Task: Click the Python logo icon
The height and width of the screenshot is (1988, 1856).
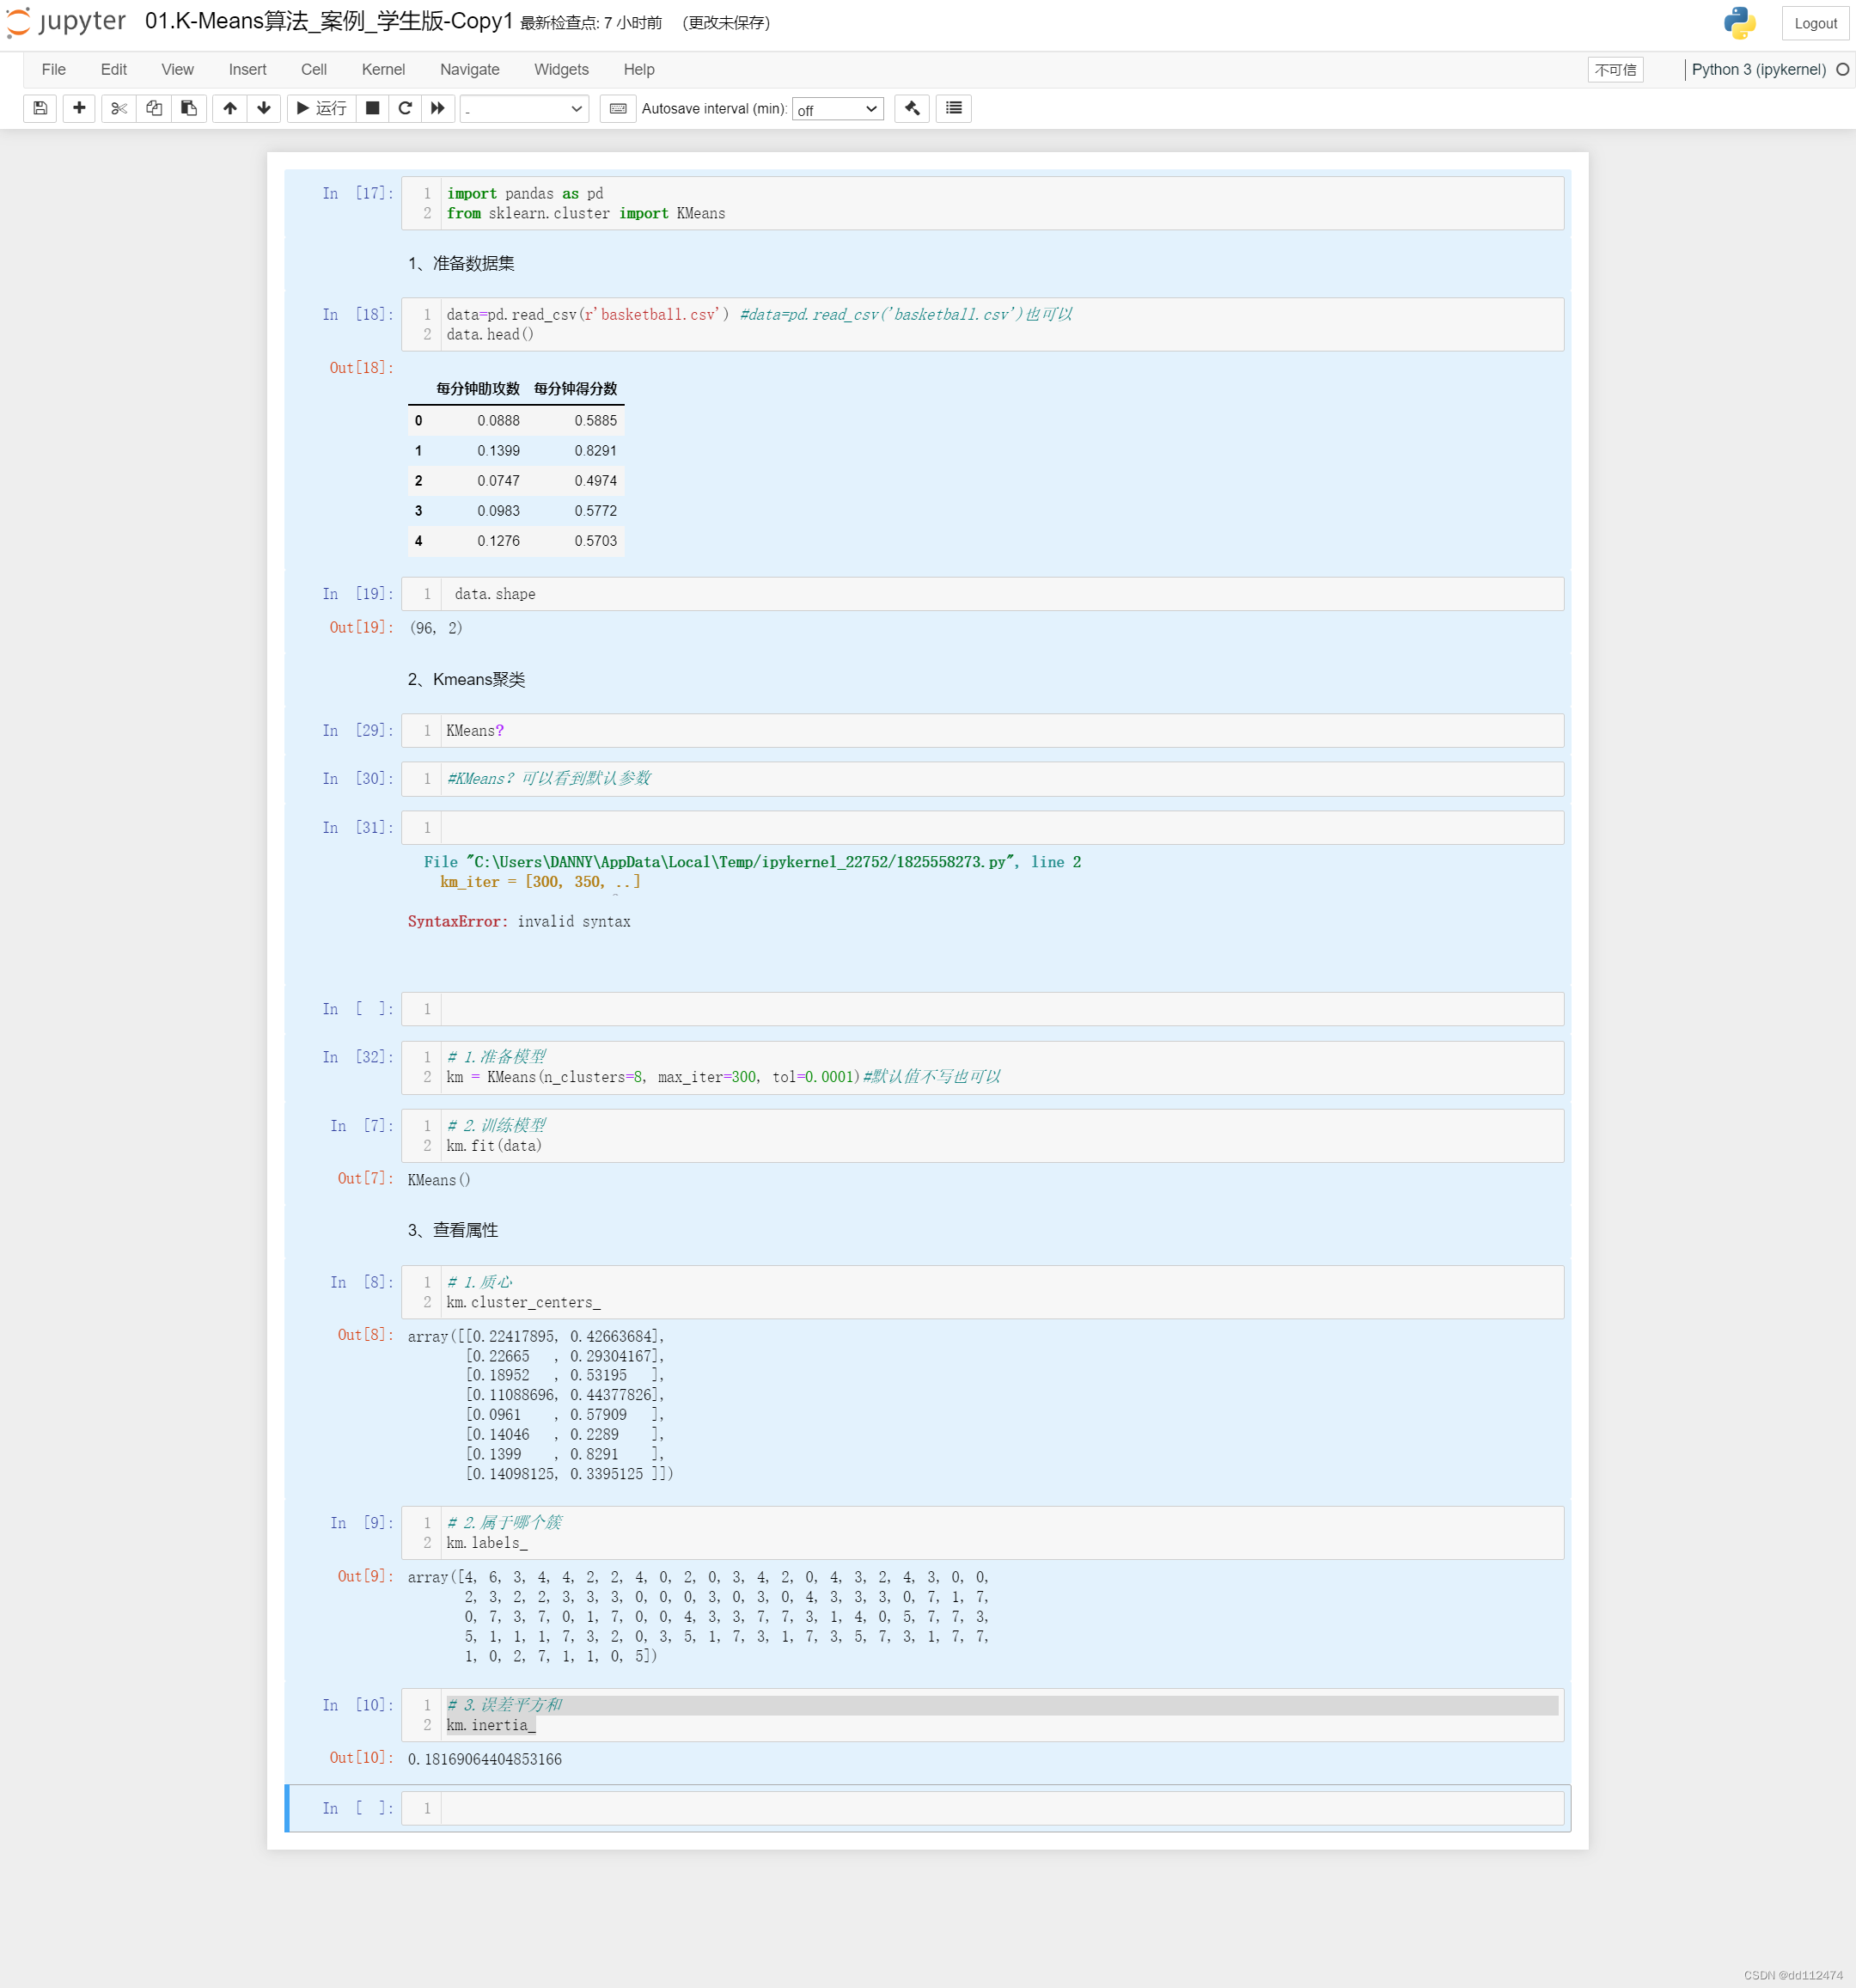Action: pos(1740,23)
